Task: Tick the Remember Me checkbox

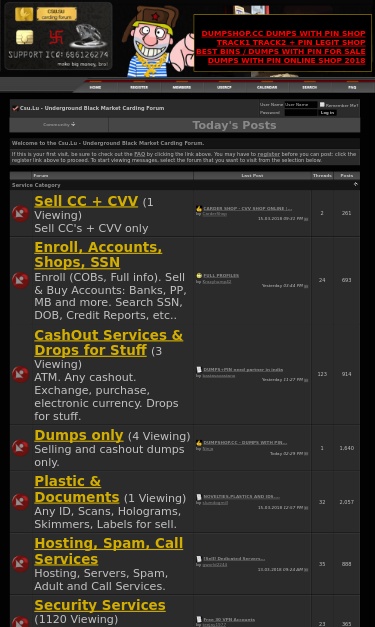Action: click(x=322, y=105)
